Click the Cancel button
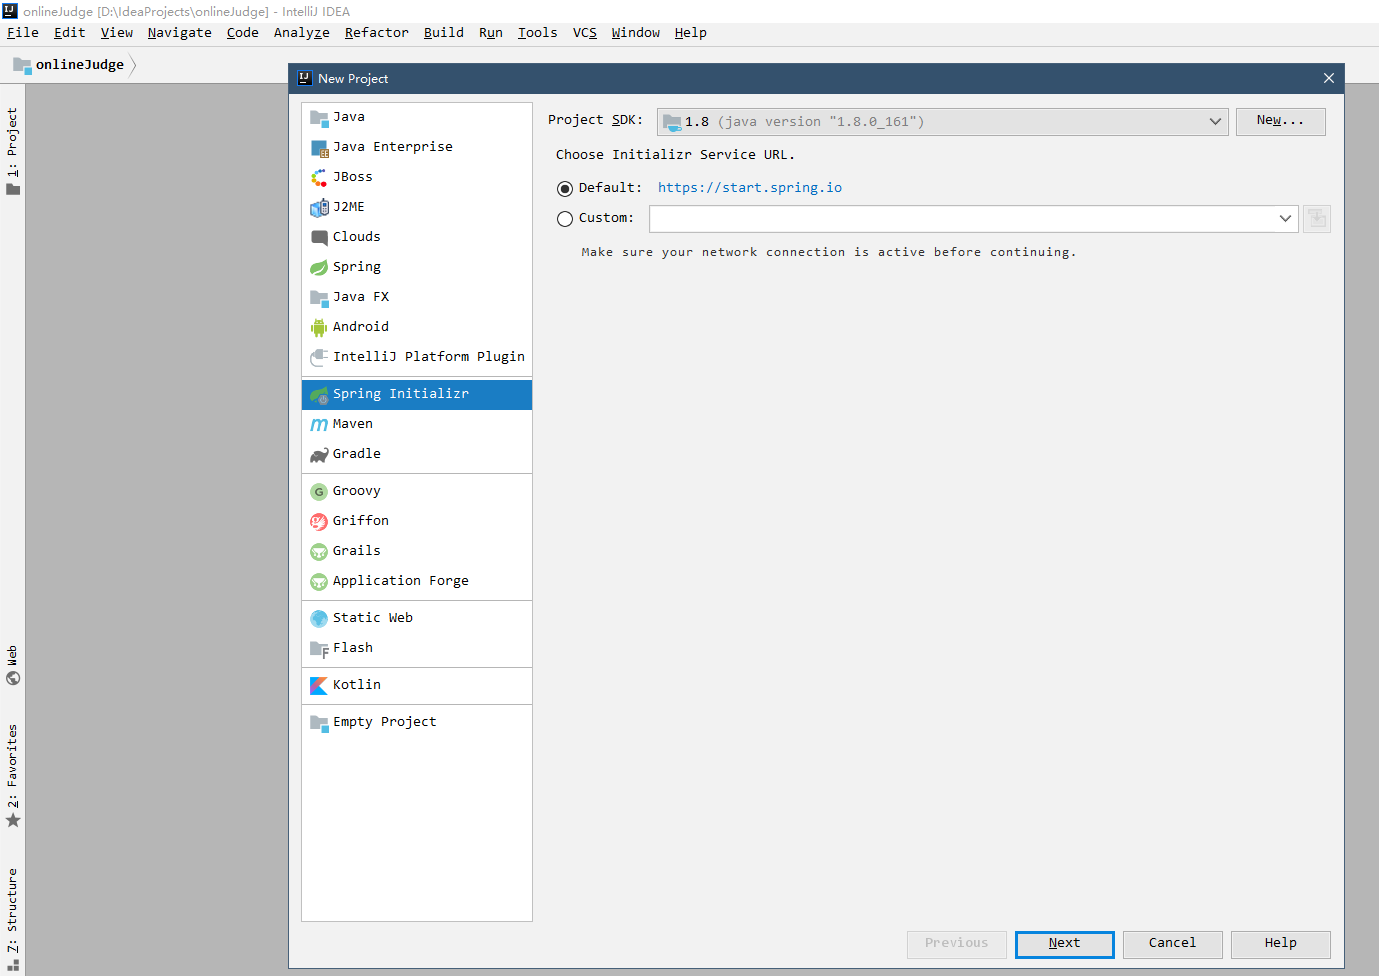The image size is (1379, 976). tap(1172, 944)
